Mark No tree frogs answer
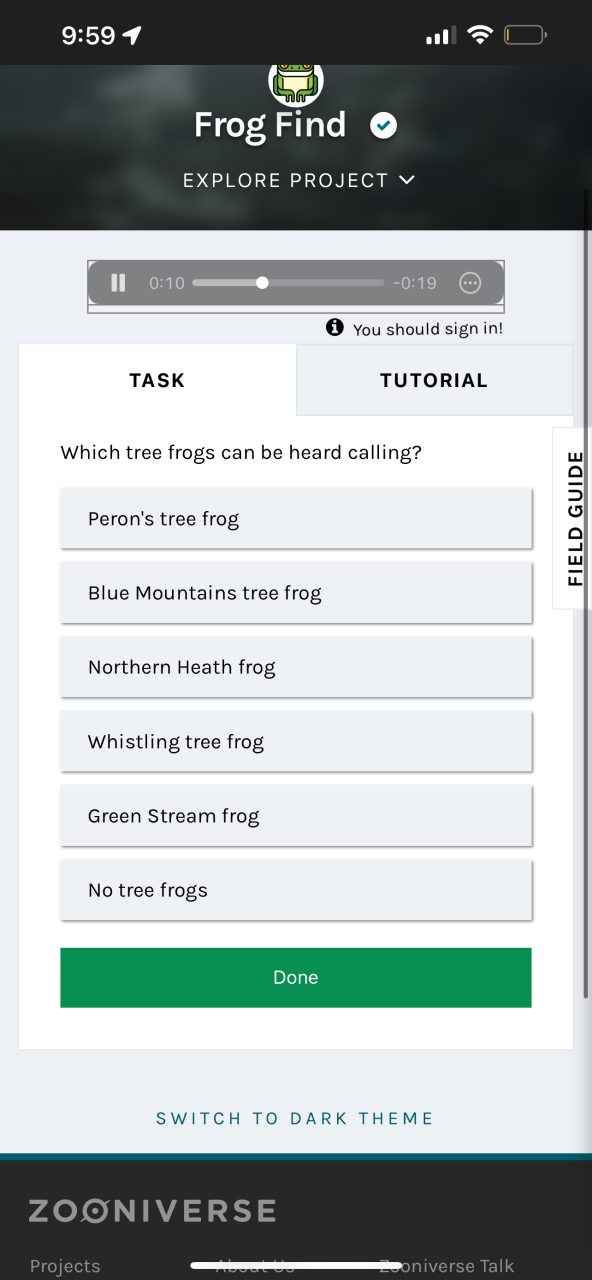 click(x=296, y=890)
